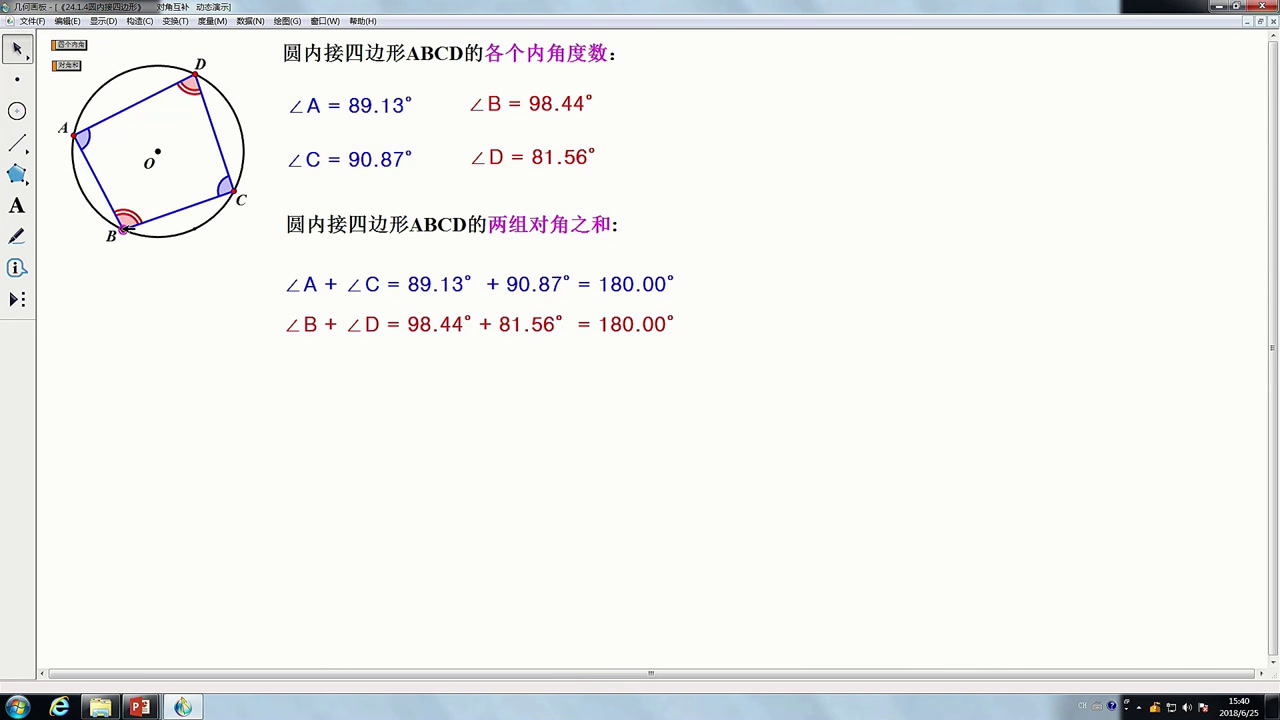
Task: Select the ∠B = 98.44° measurement
Action: coord(532,103)
